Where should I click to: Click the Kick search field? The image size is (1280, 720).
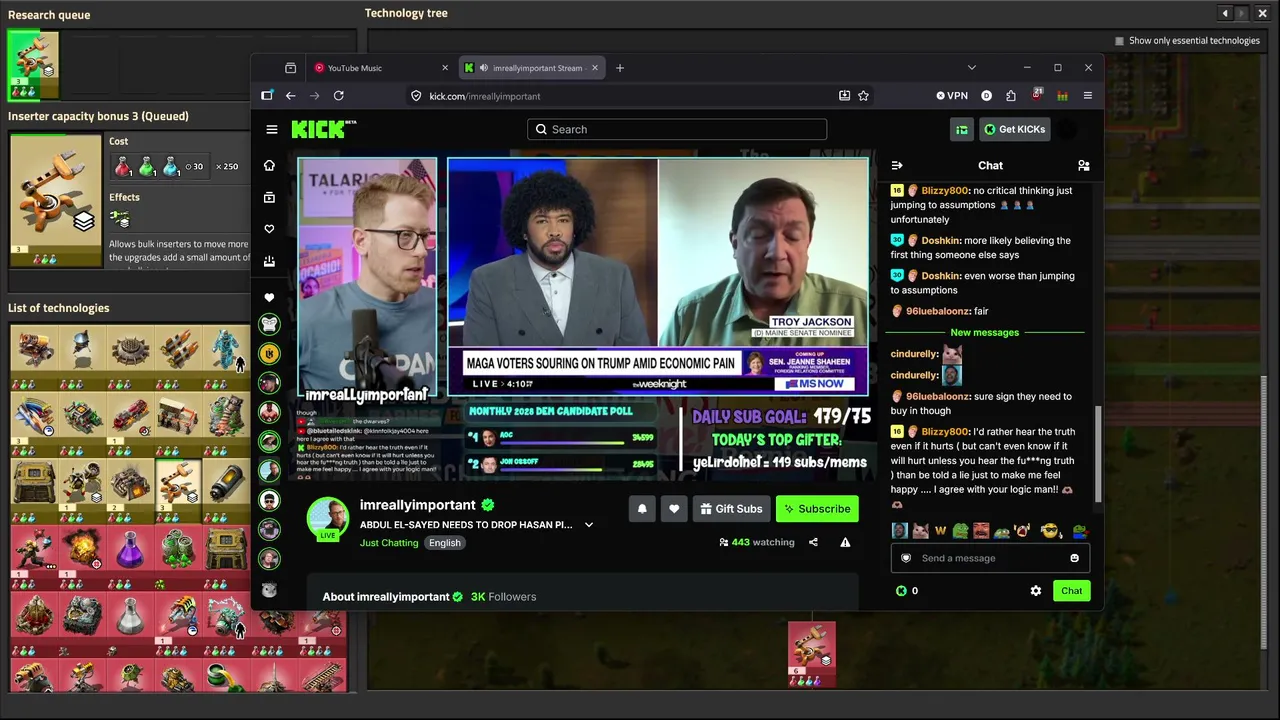coord(677,129)
